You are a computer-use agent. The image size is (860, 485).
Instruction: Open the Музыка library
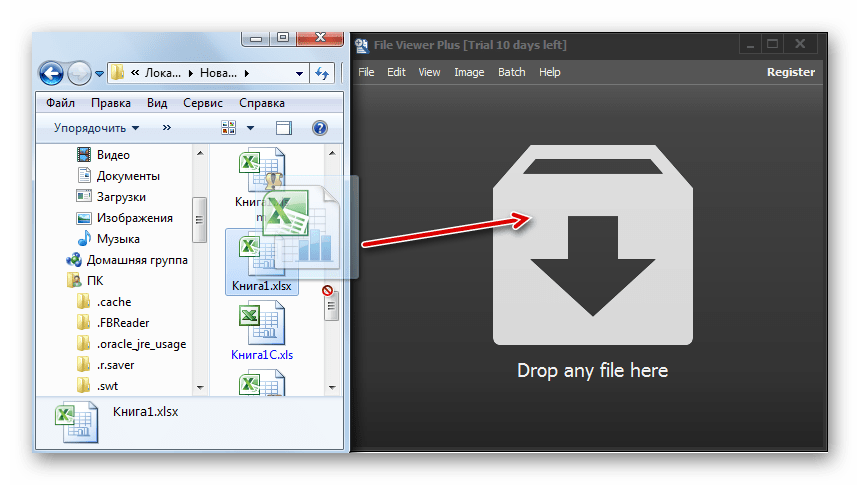coord(118,239)
